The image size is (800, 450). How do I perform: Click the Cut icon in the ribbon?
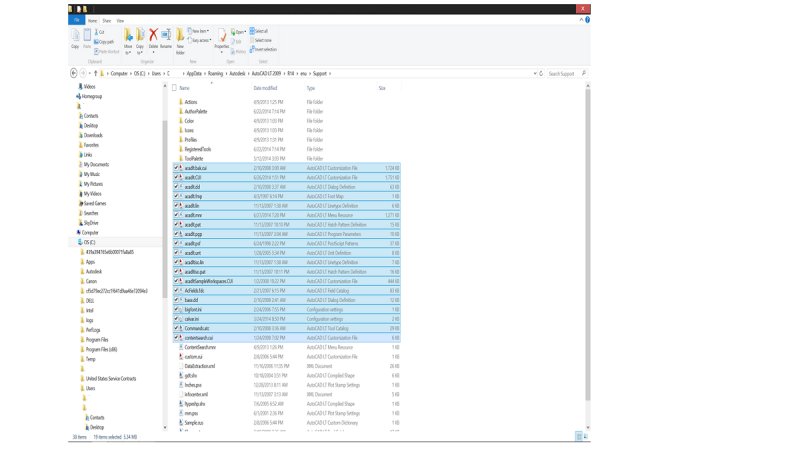[101, 31]
